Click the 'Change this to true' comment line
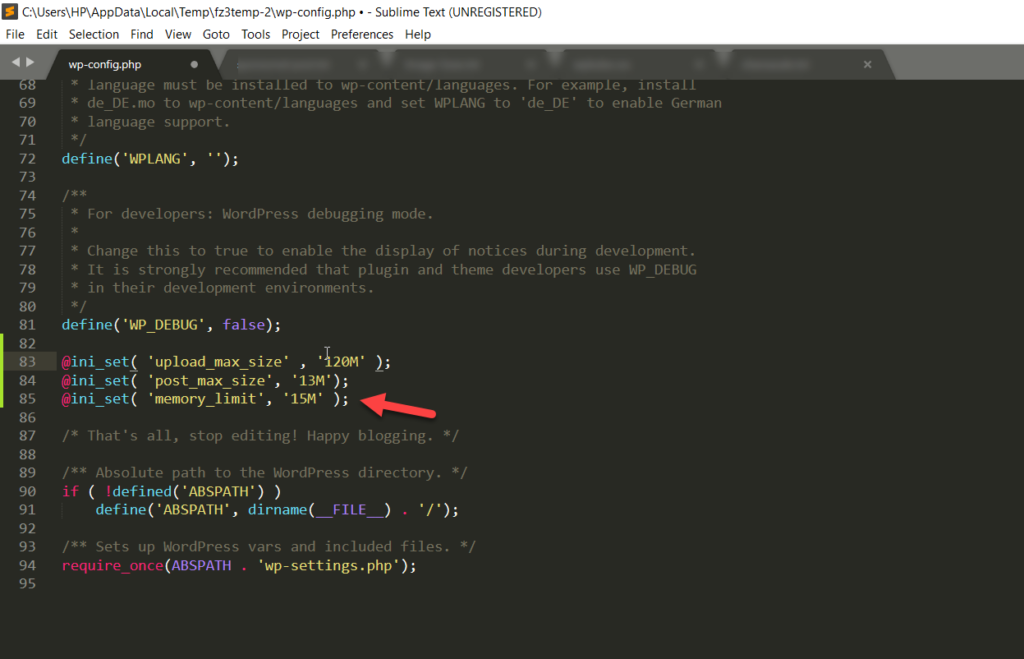This screenshot has height=659, width=1024. pos(383,251)
